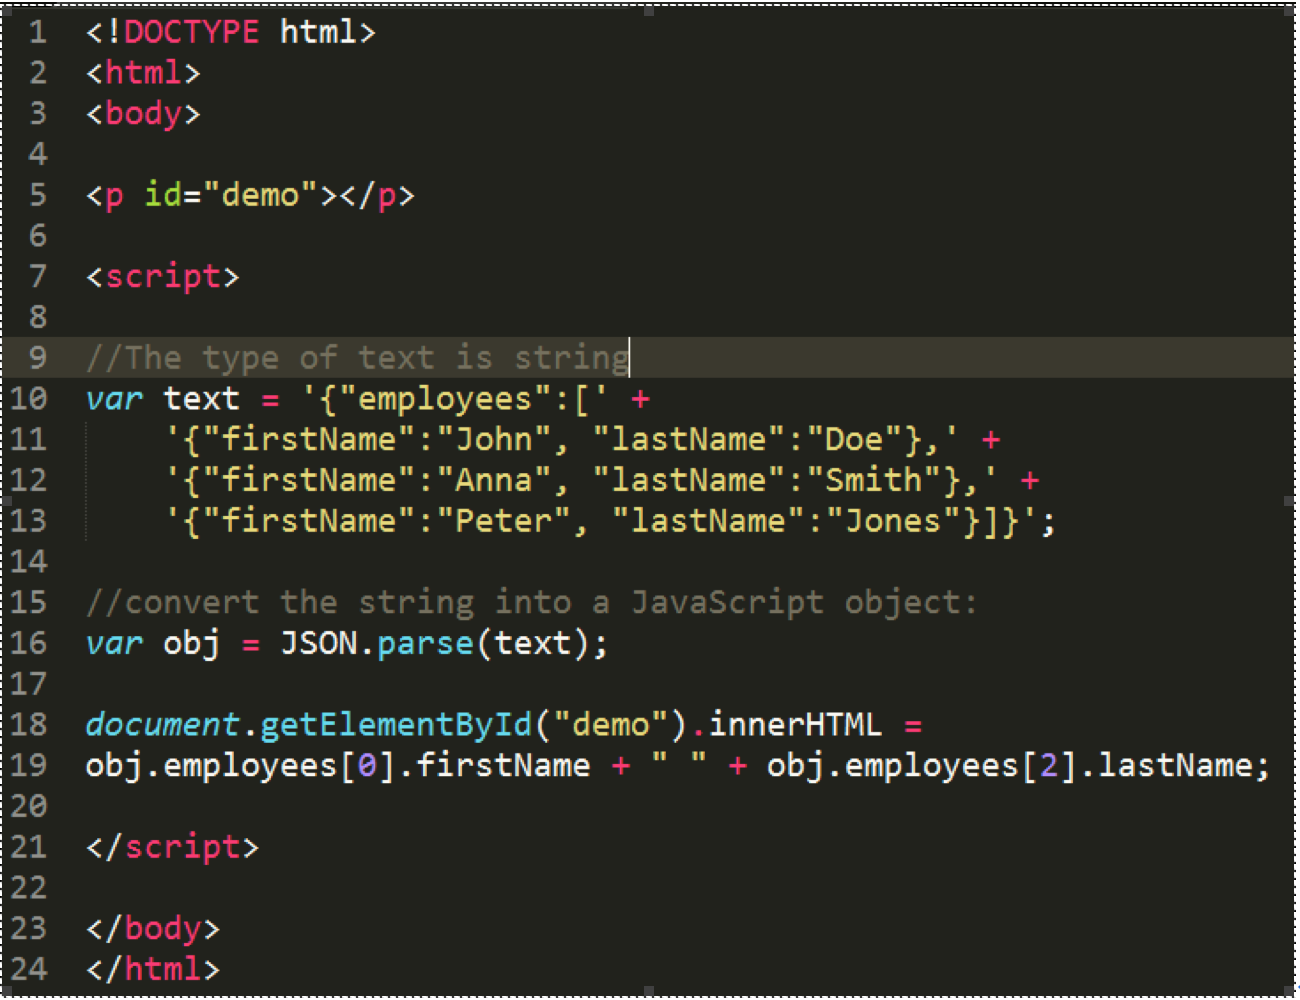Click line number 16 in the gutter

29,643
